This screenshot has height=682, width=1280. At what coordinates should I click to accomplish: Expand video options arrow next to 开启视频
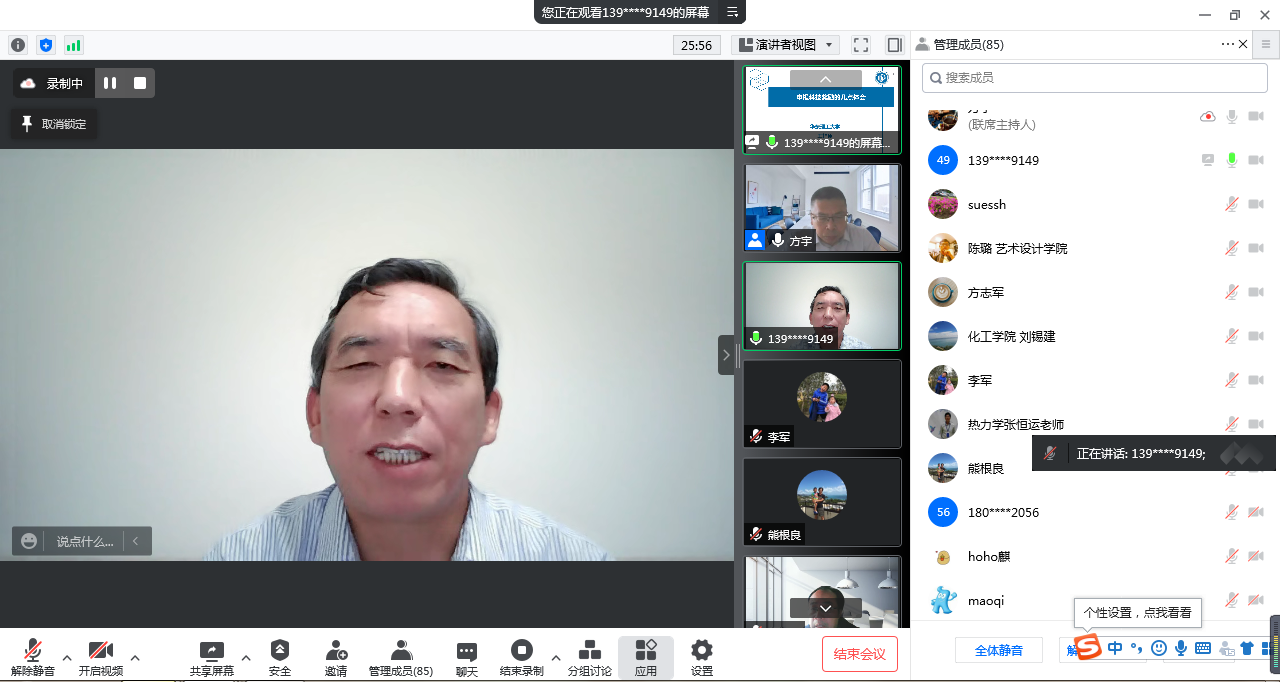click(135, 657)
